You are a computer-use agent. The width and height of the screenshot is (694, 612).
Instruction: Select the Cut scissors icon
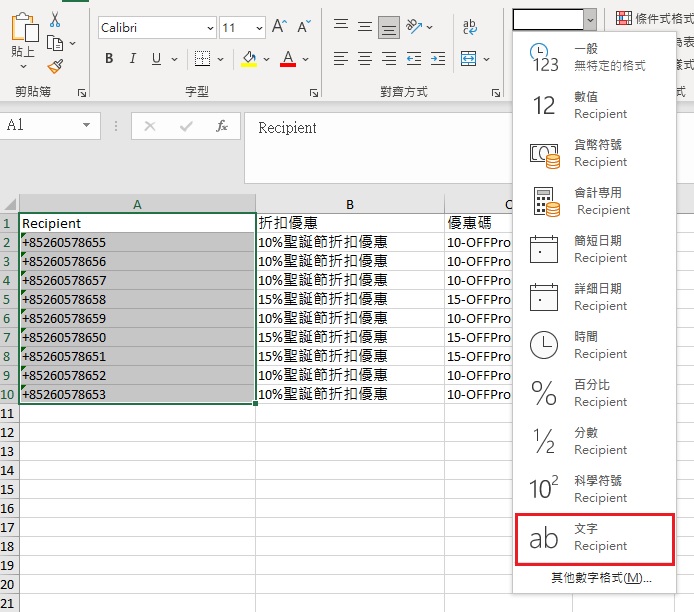(56, 20)
